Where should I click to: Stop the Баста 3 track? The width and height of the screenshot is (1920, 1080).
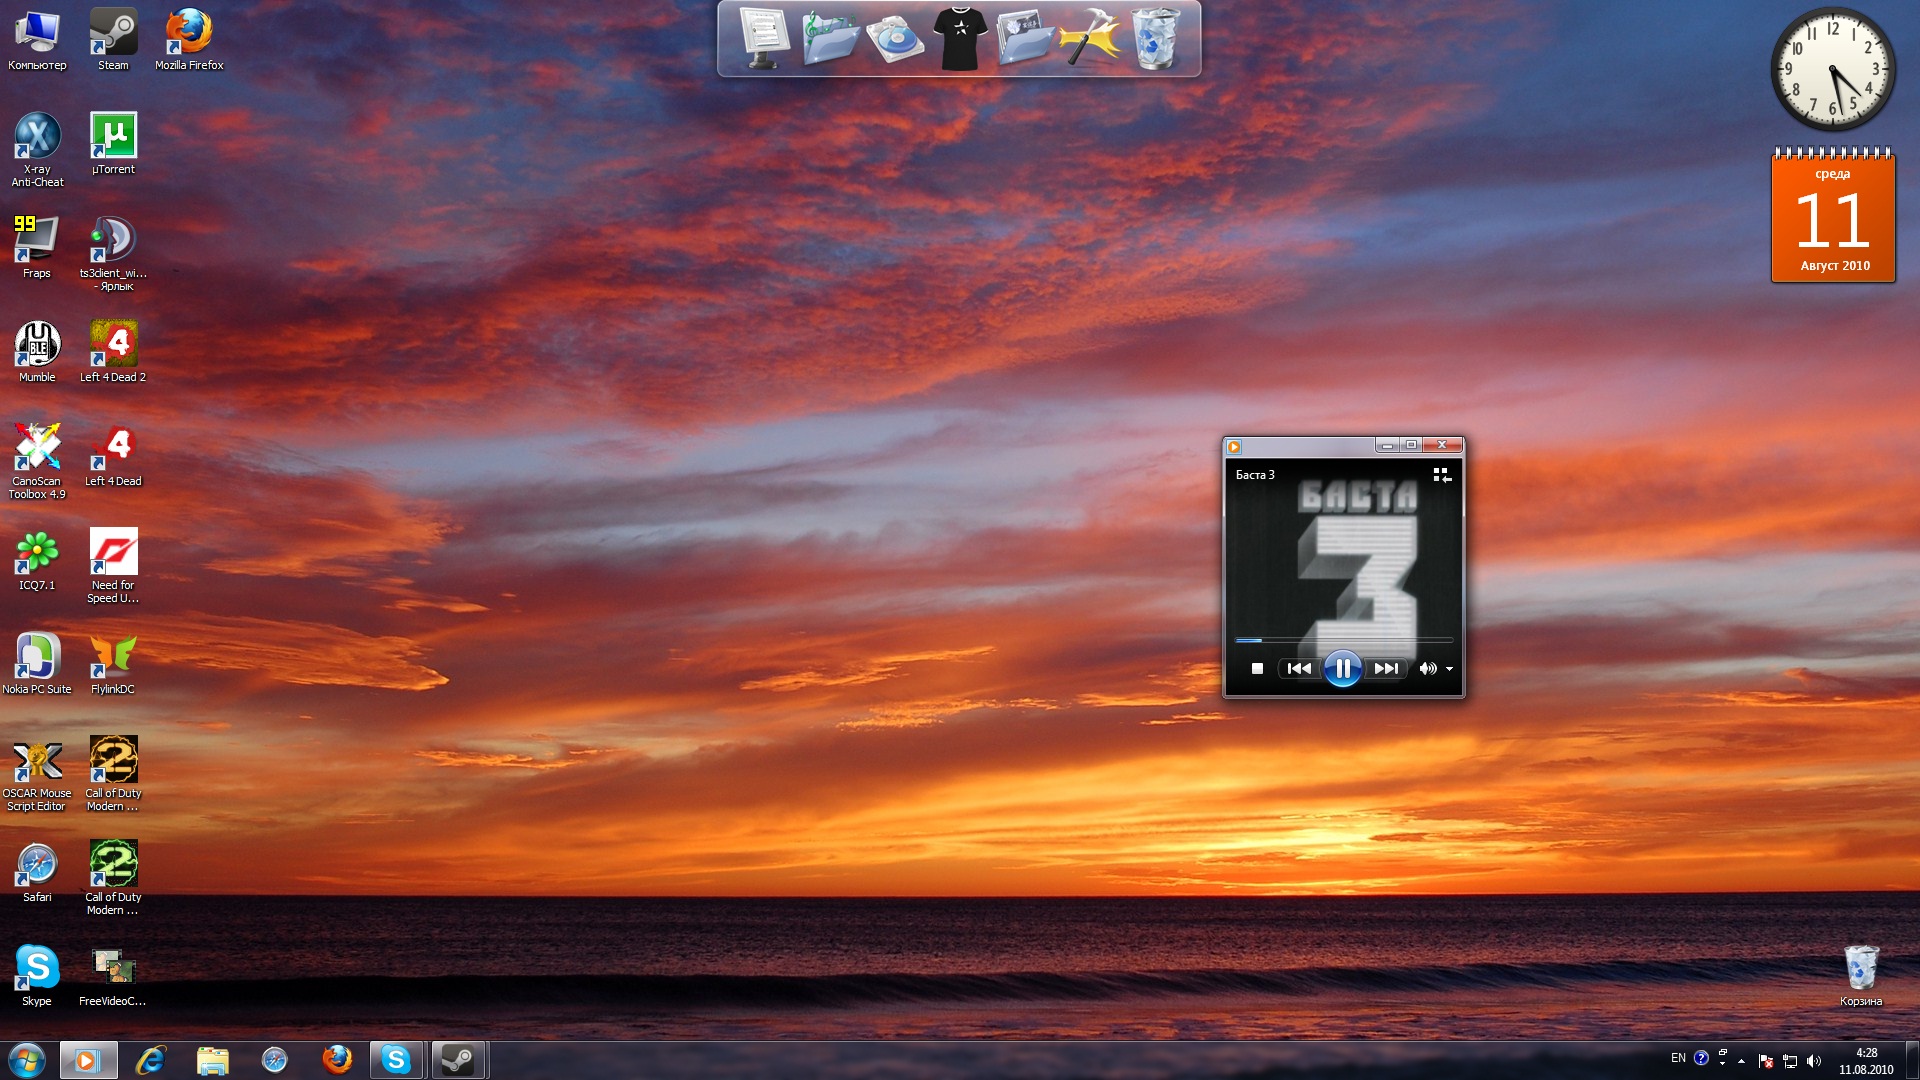1257,669
